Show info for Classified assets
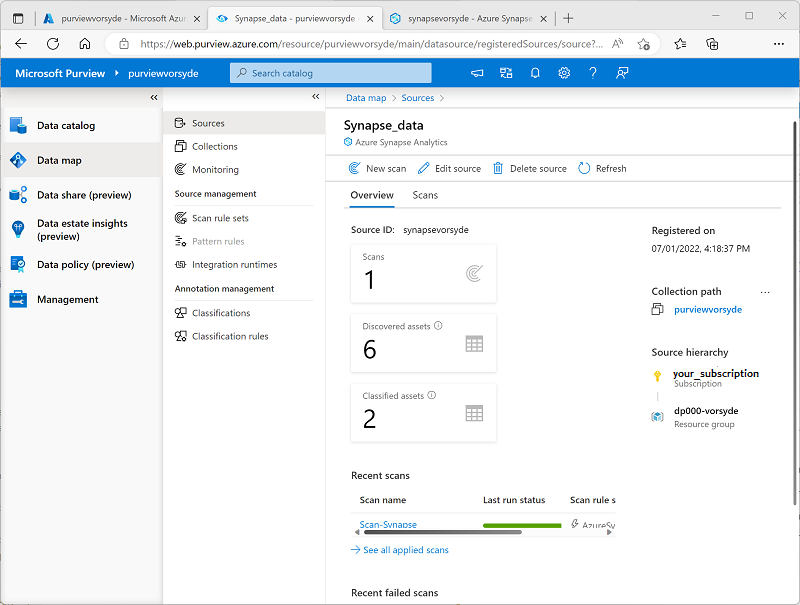 432,395
